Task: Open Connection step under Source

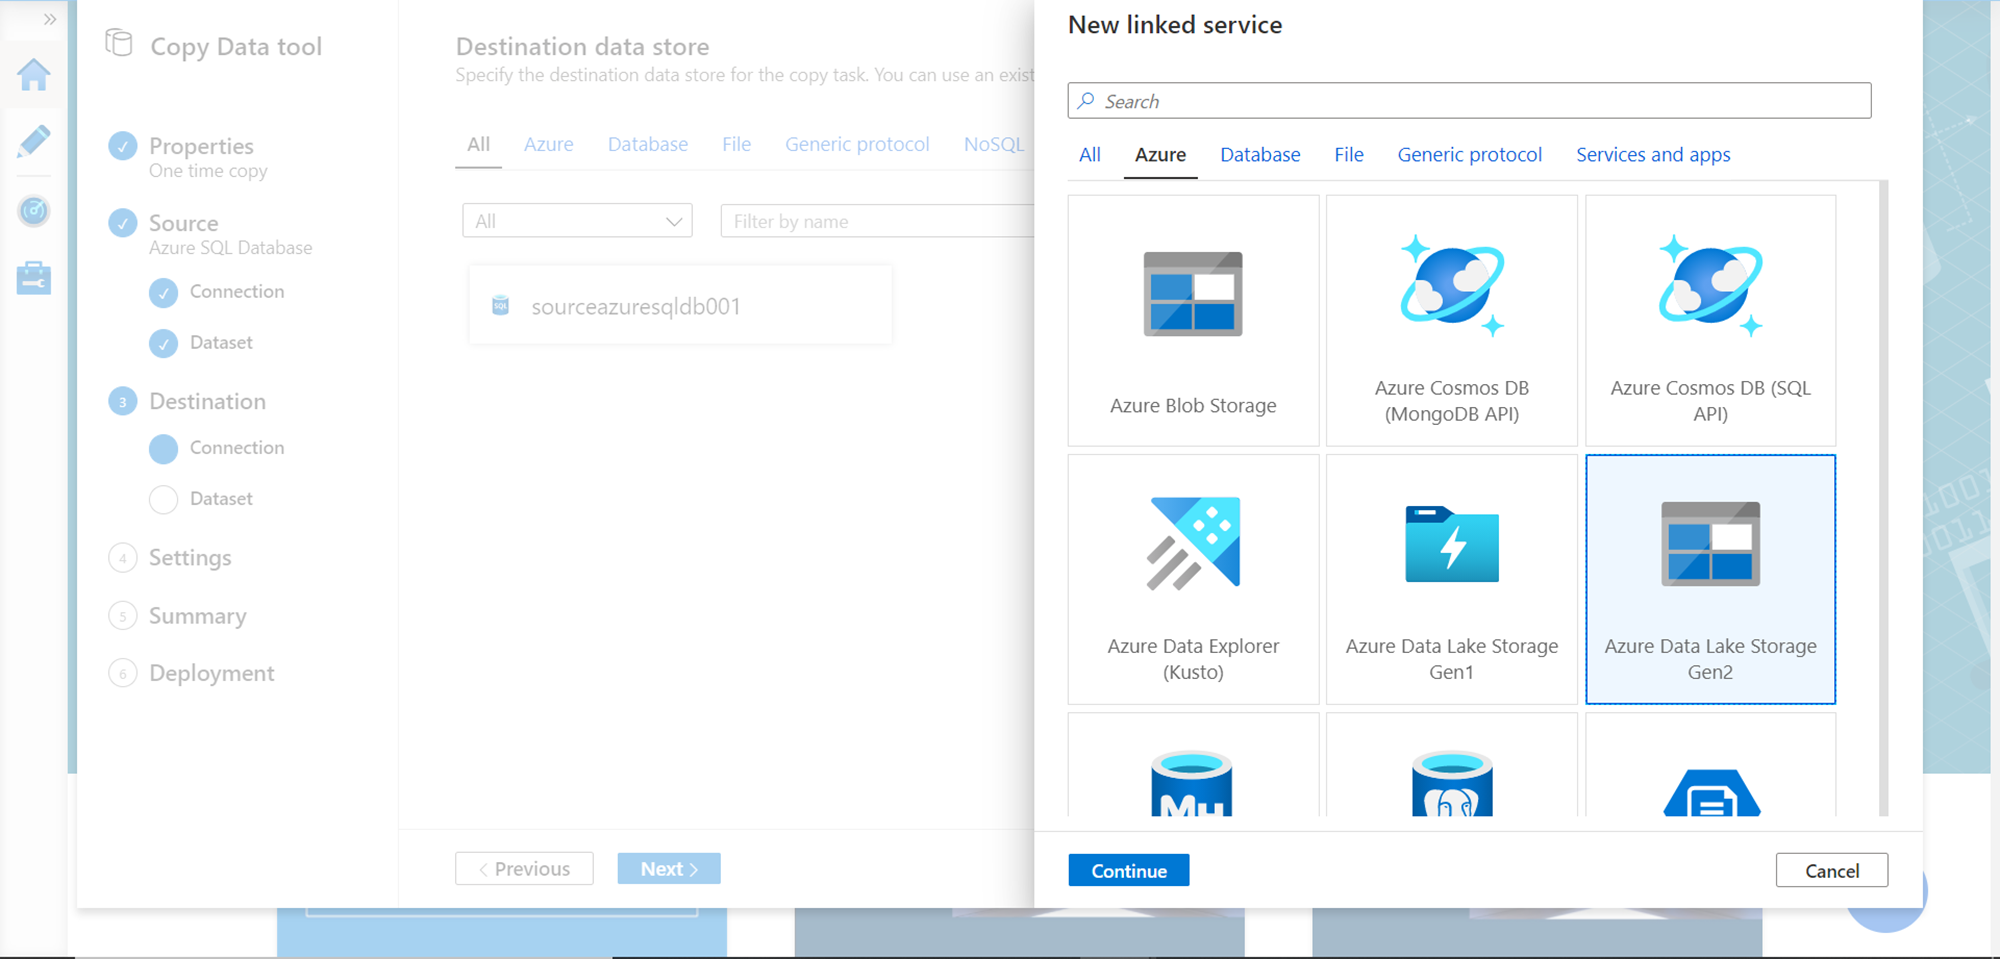Action: pos(237,291)
